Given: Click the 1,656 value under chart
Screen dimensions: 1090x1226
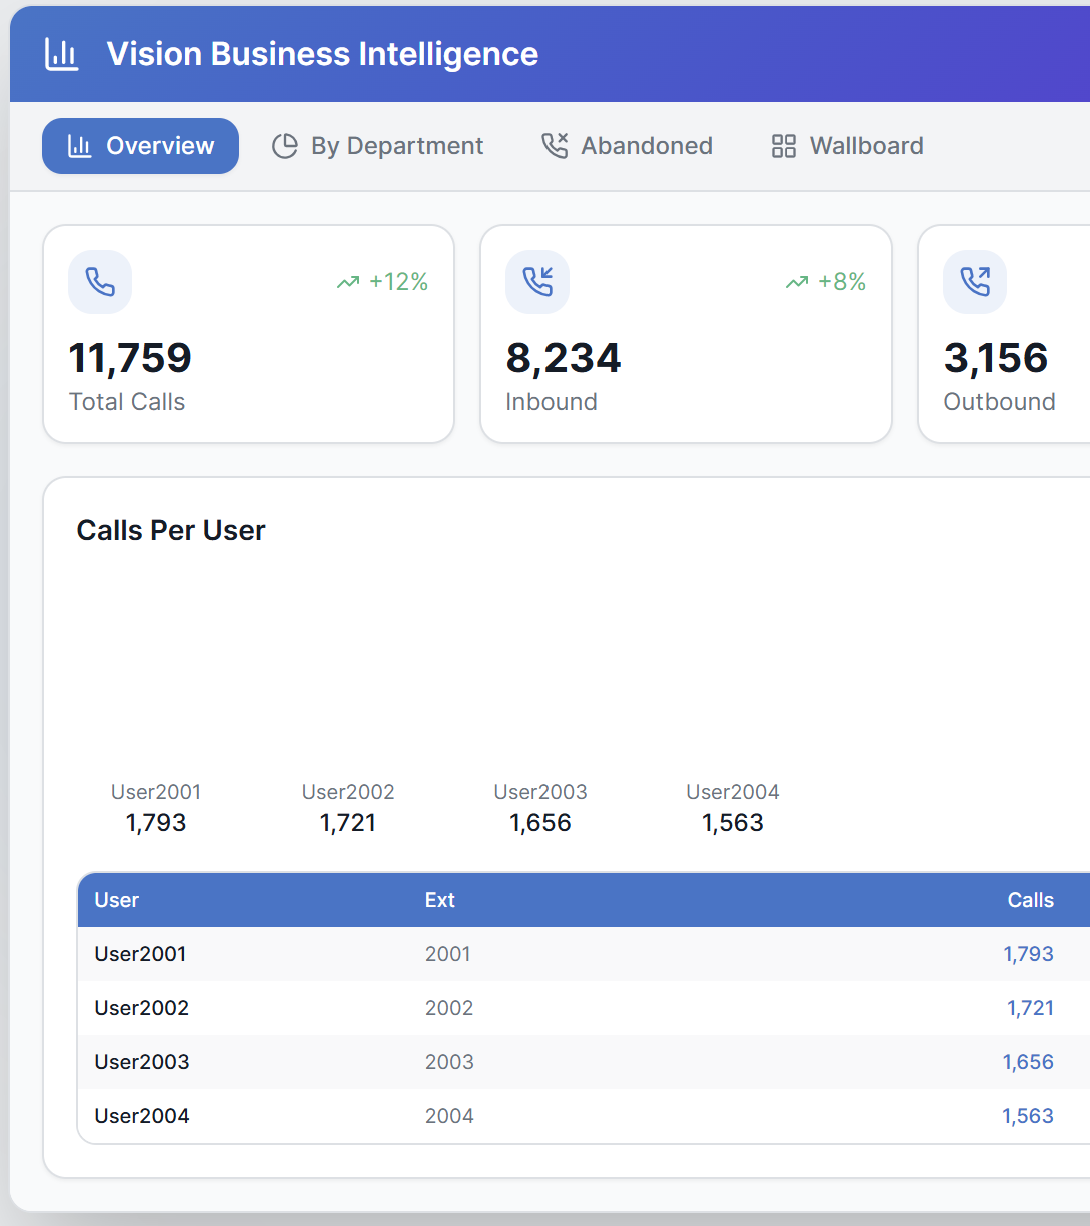Looking at the screenshot, I should coord(540,823).
